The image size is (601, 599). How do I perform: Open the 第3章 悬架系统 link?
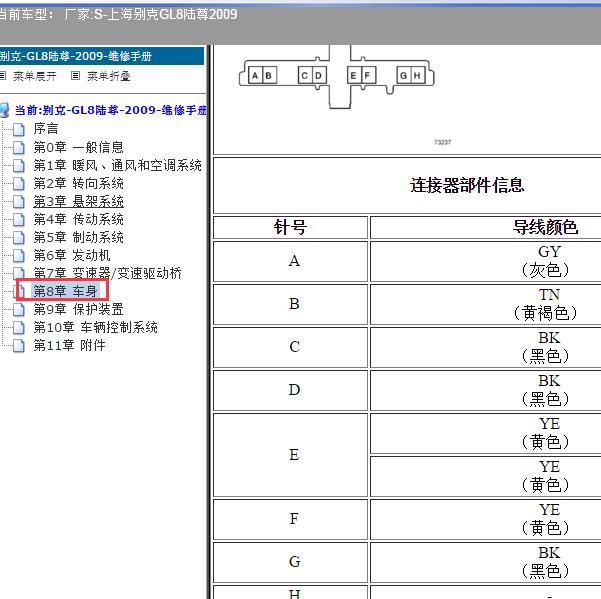[x=78, y=202]
